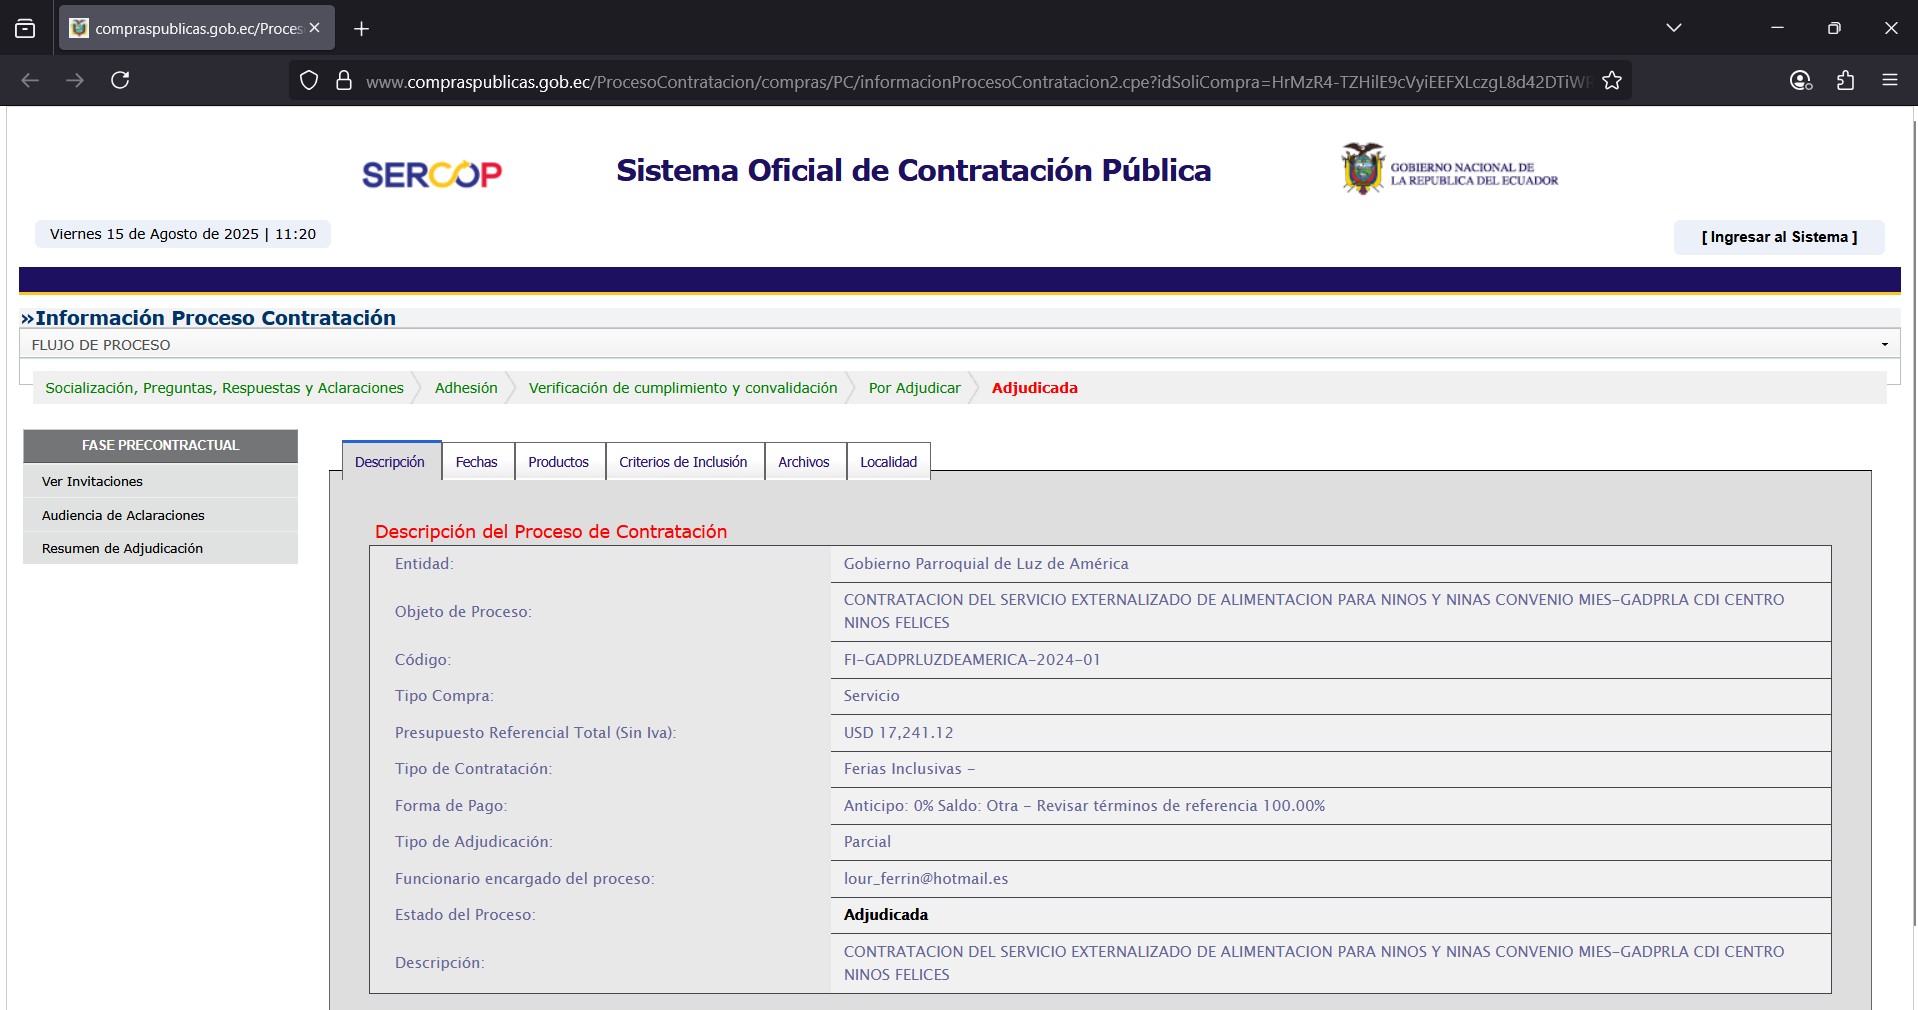This screenshot has width=1918, height=1010.
Task: Click the Ingresar al Sistema button
Action: point(1778,237)
